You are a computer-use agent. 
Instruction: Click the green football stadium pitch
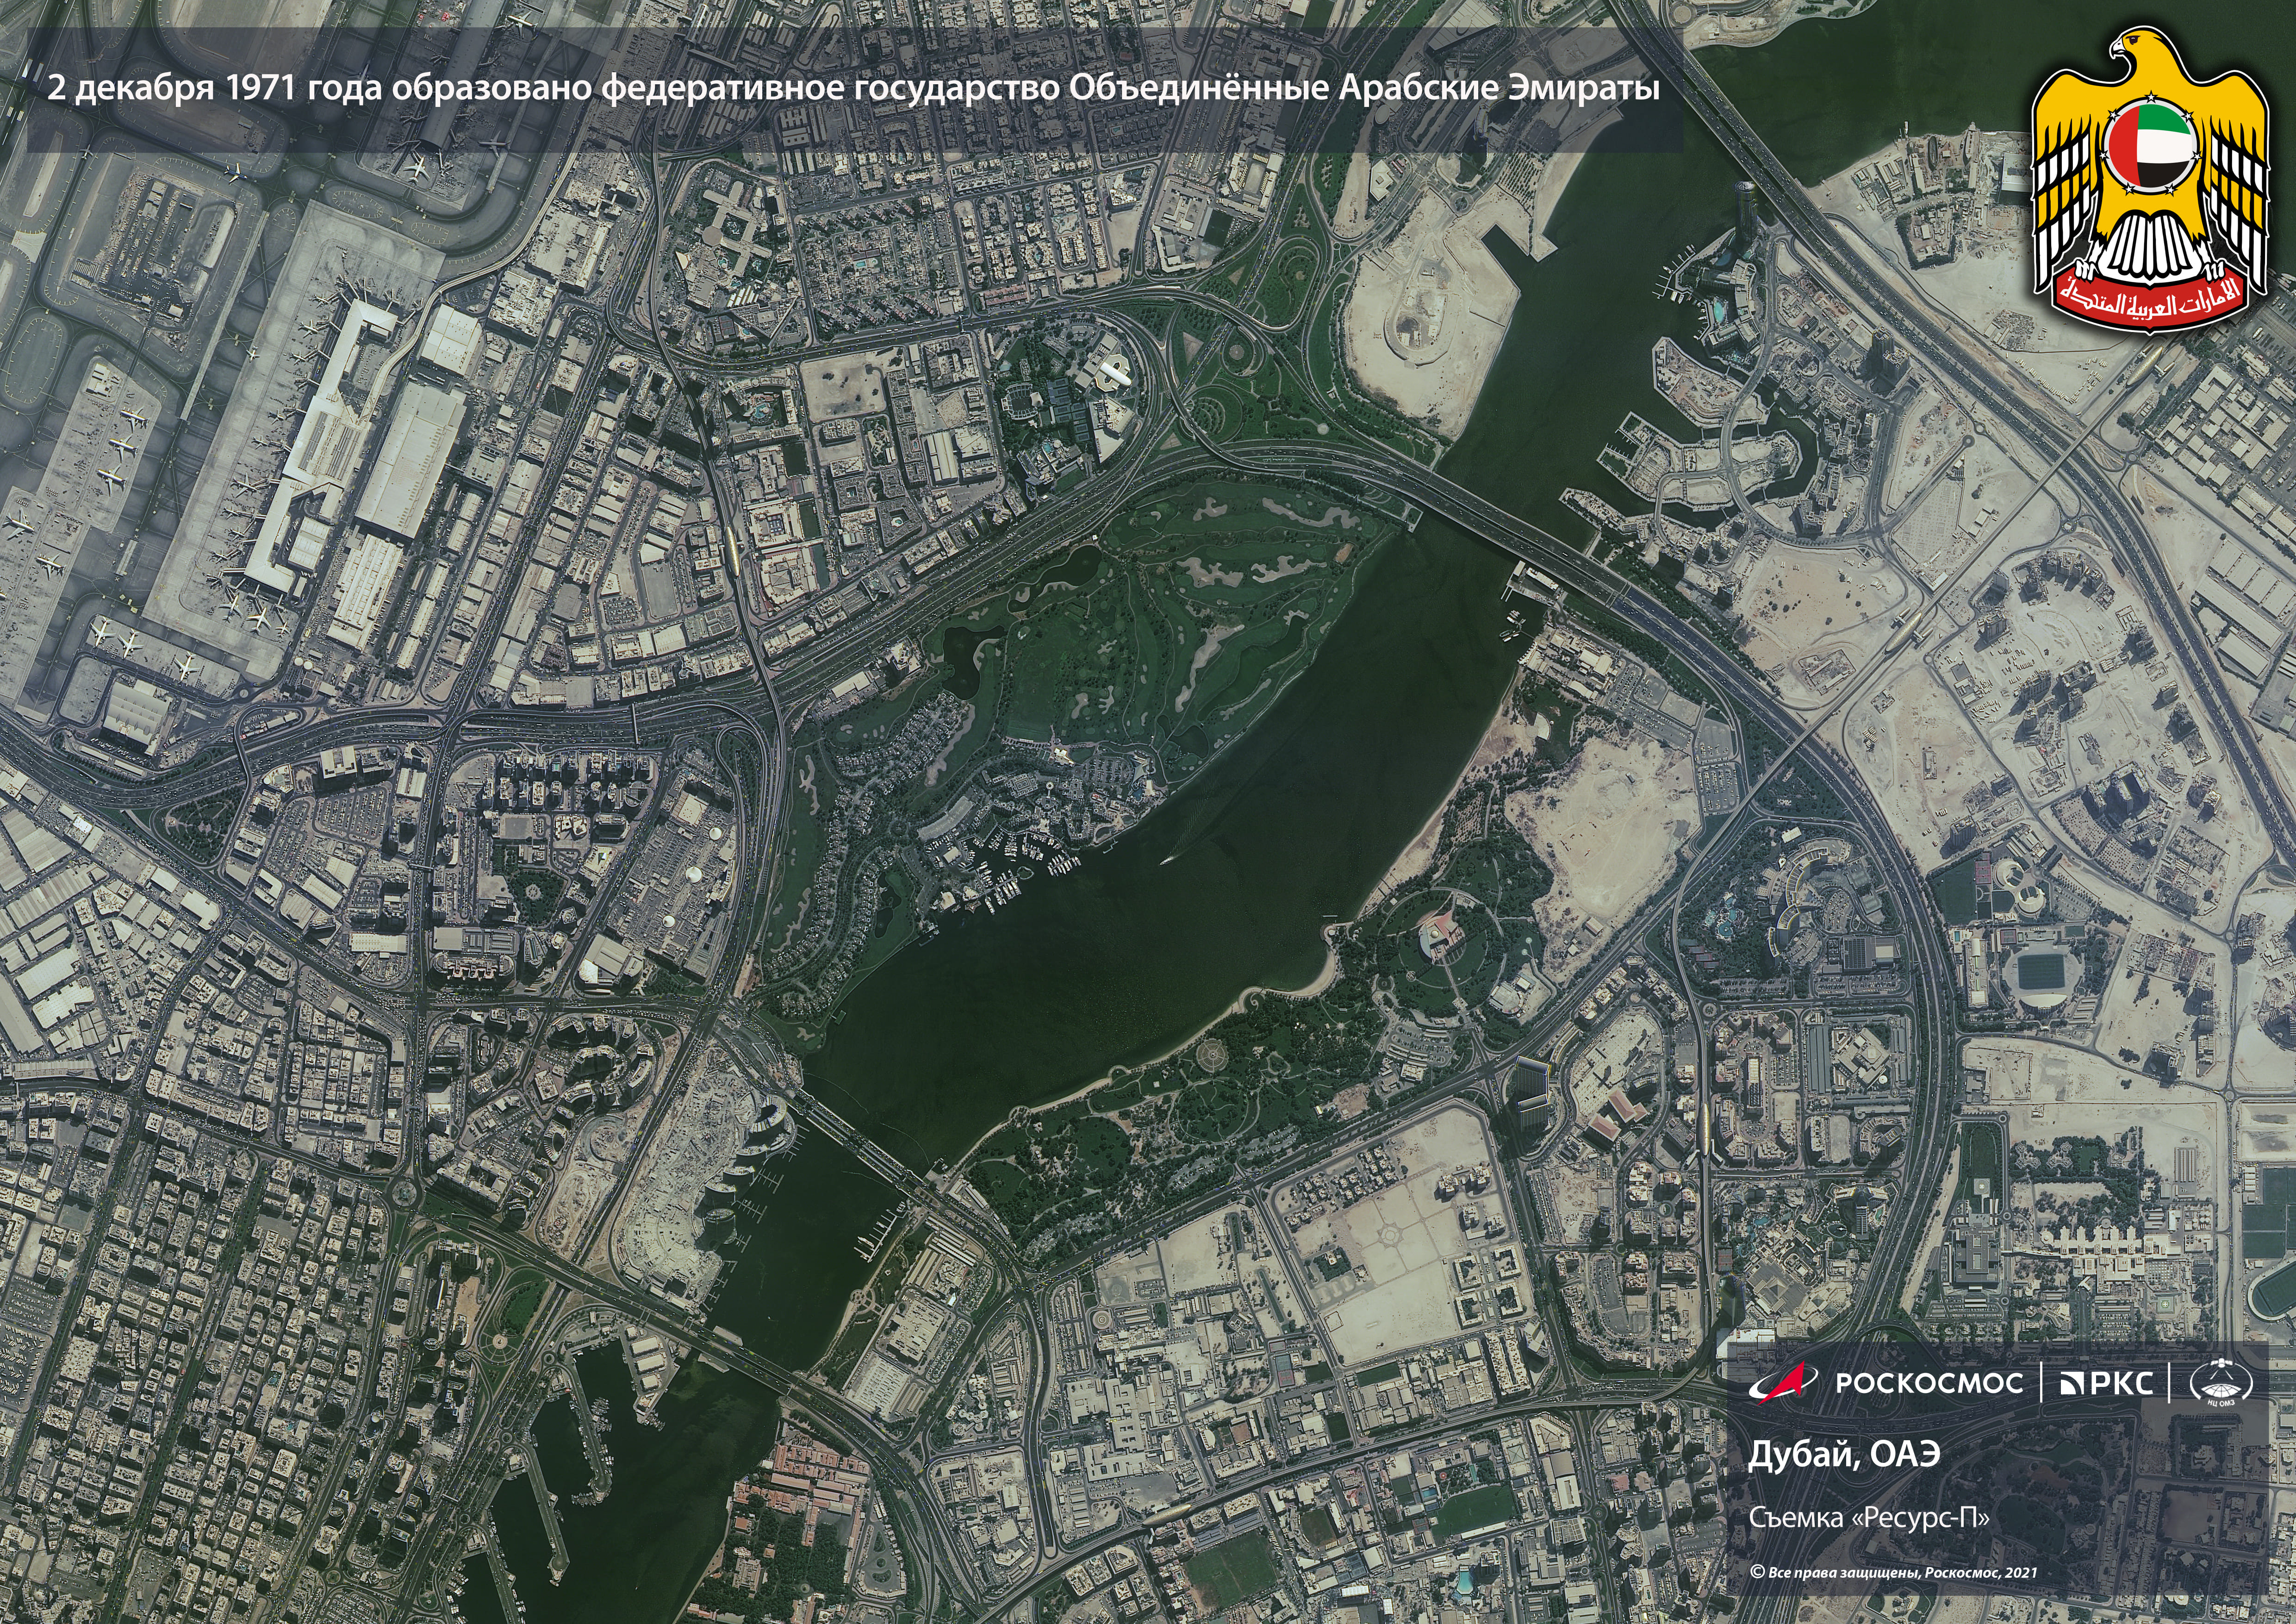click(x=2040, y=971)
